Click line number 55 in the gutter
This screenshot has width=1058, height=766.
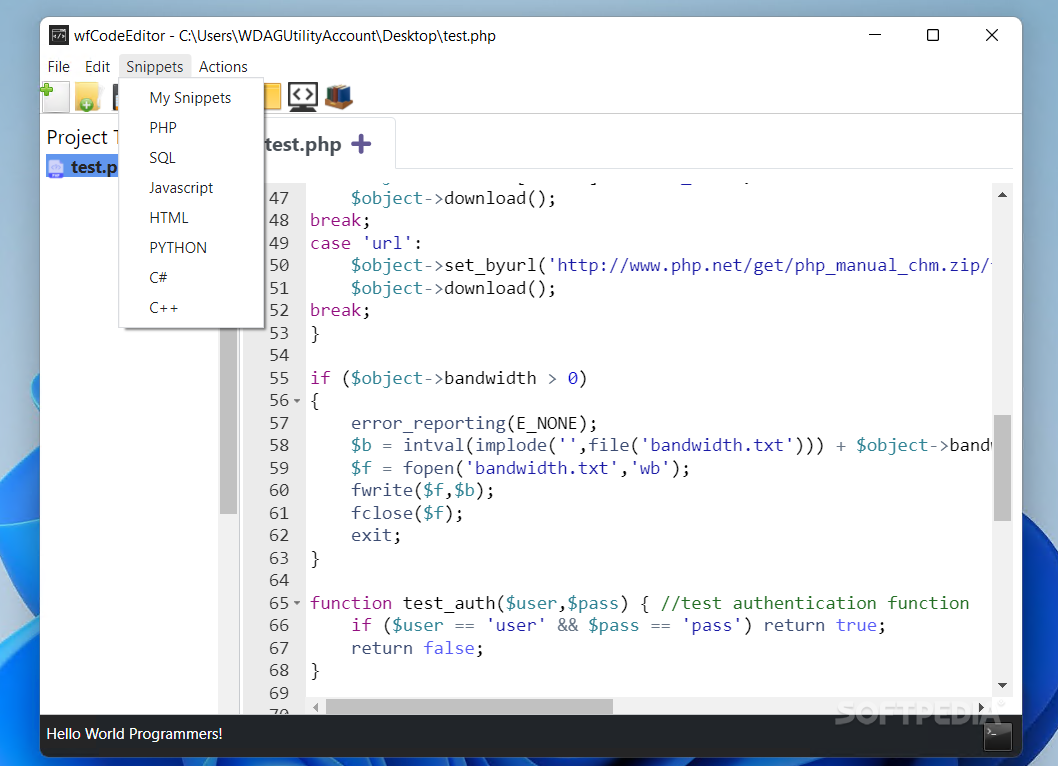click(279, 379)
